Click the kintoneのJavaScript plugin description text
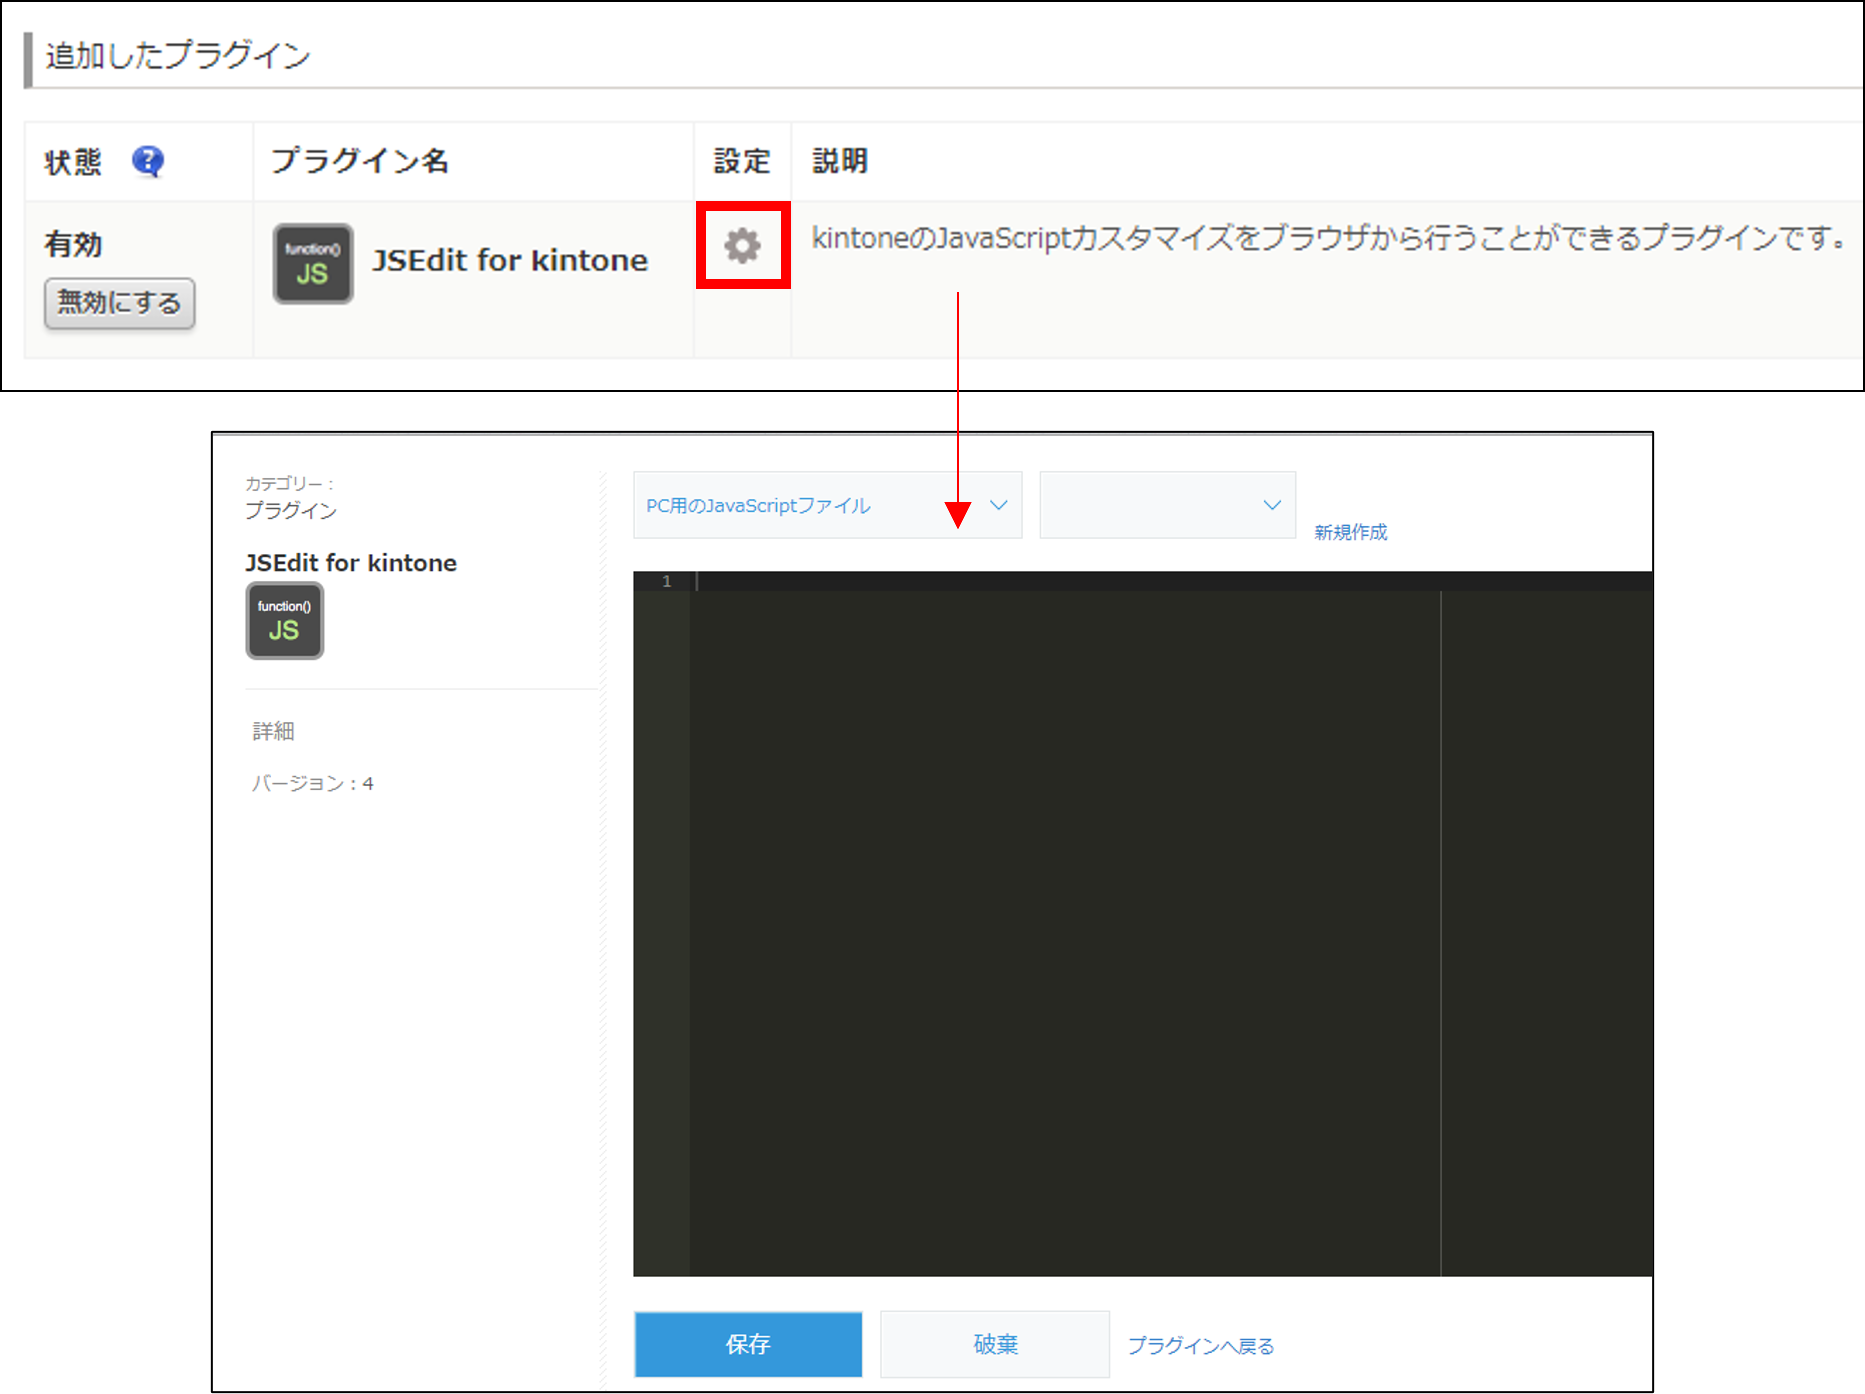Viewport: 1865px width, 1394px height. coord(1329,238)
